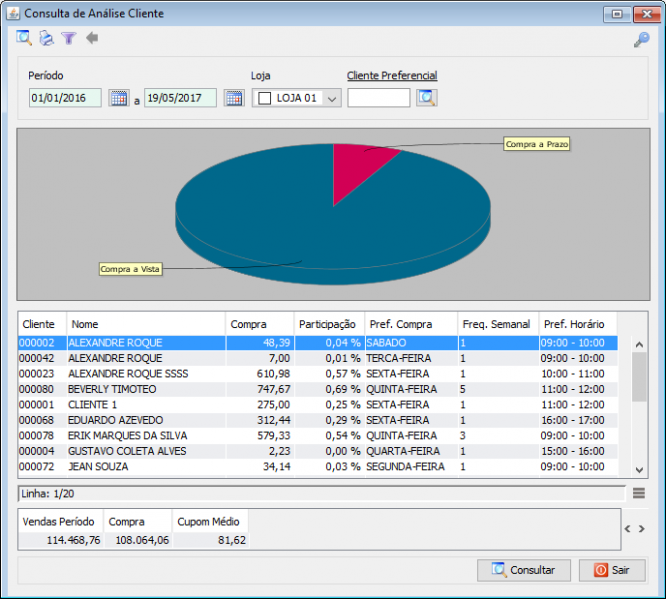Open the Cliente Preferencial link
Viewport: 666px width, 599px height.
392,76
